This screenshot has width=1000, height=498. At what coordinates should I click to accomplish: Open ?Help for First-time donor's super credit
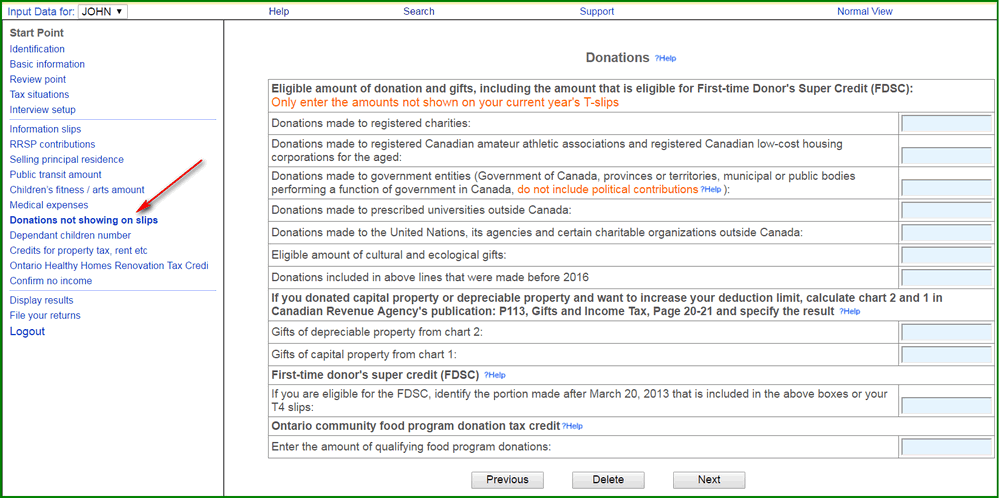point(495,375)
